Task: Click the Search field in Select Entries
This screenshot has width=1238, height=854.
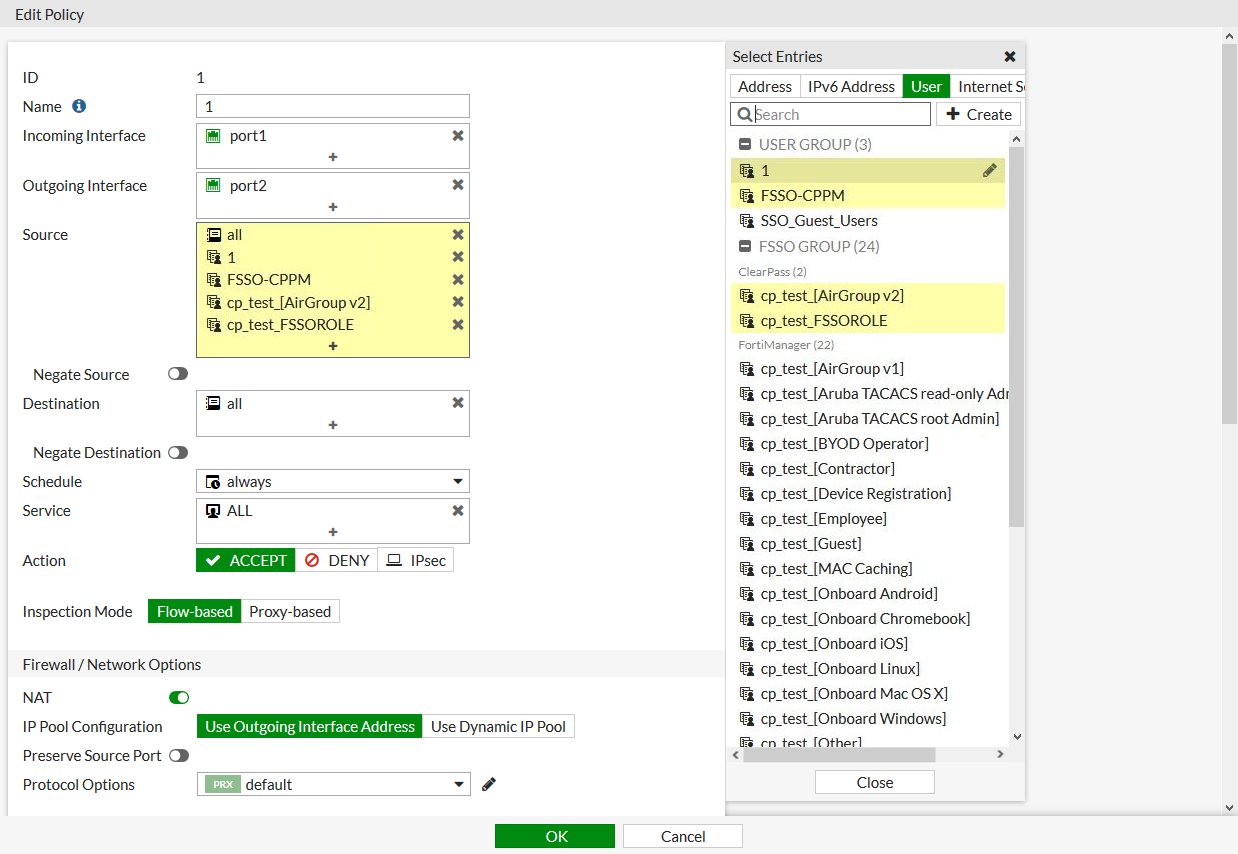Action: (x=840, y=114)
